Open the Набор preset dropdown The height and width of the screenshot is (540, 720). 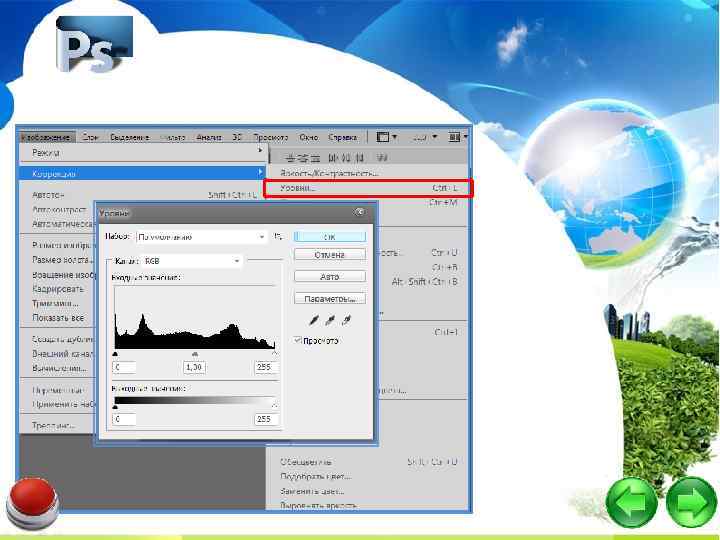coord(202,237)
